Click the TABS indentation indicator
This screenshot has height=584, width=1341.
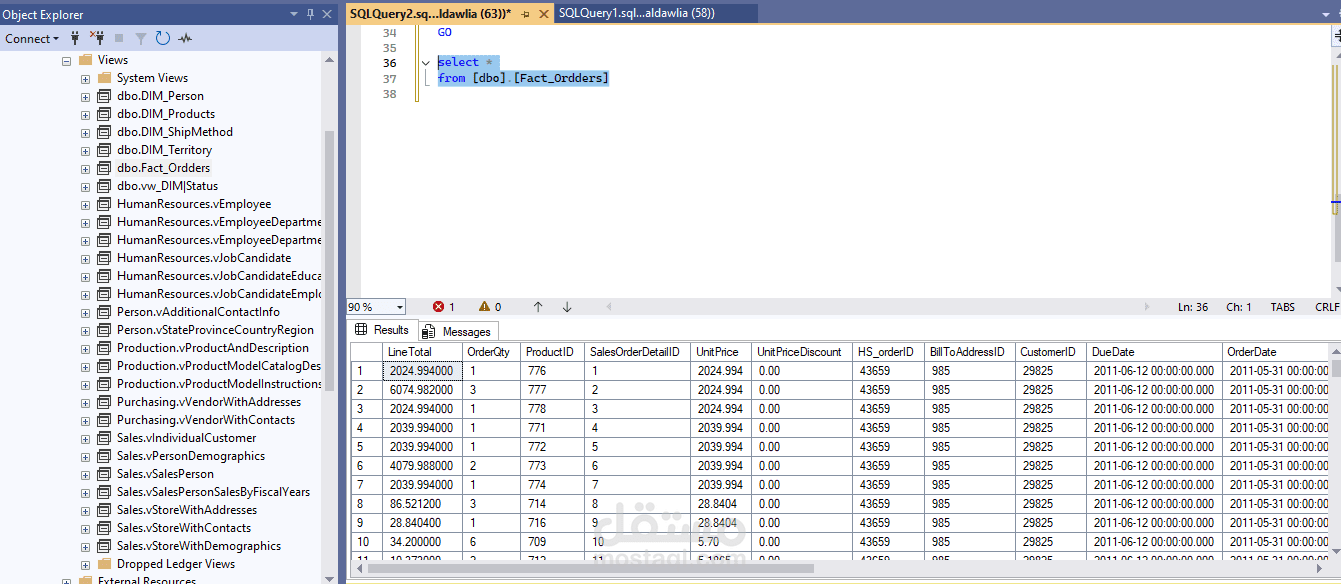point(1283,307)
